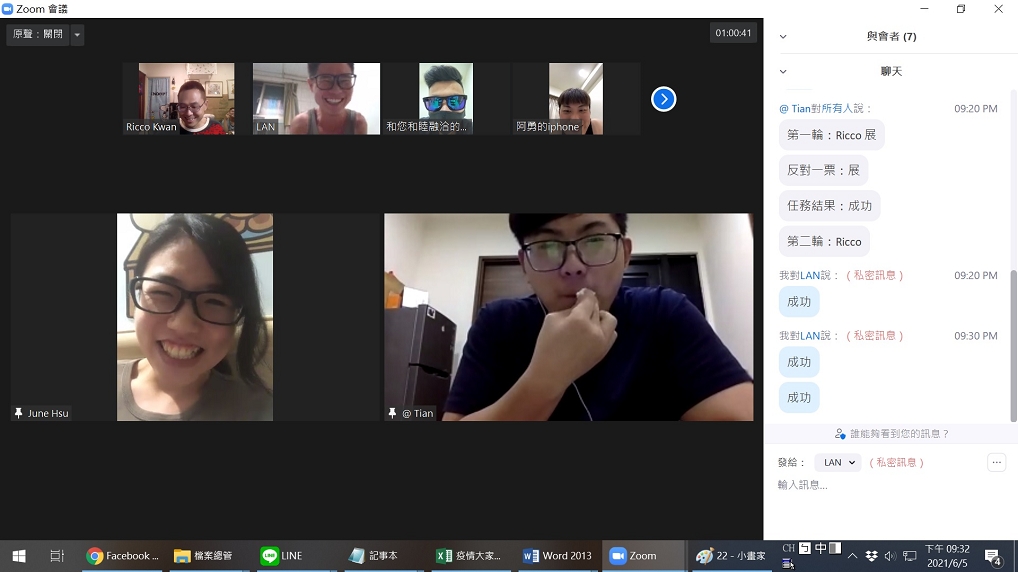Click chat message 第一輪：Ricco 展
Viewport: 1018px width, 572px height.
pyautogui.click(x=832, y=135)
